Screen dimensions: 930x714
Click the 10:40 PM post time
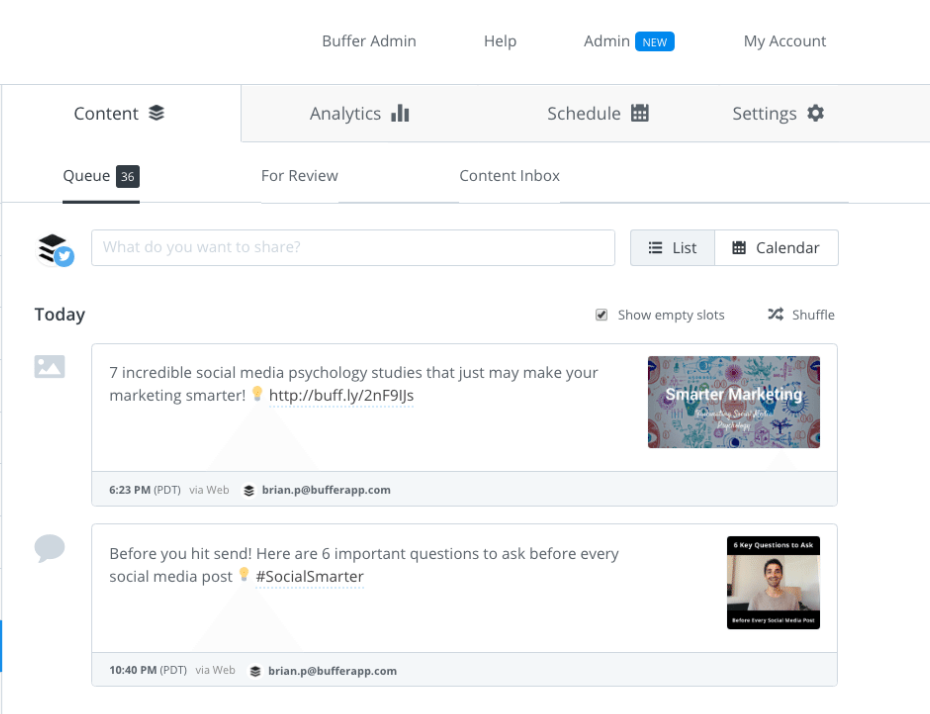tap(133, 670)
